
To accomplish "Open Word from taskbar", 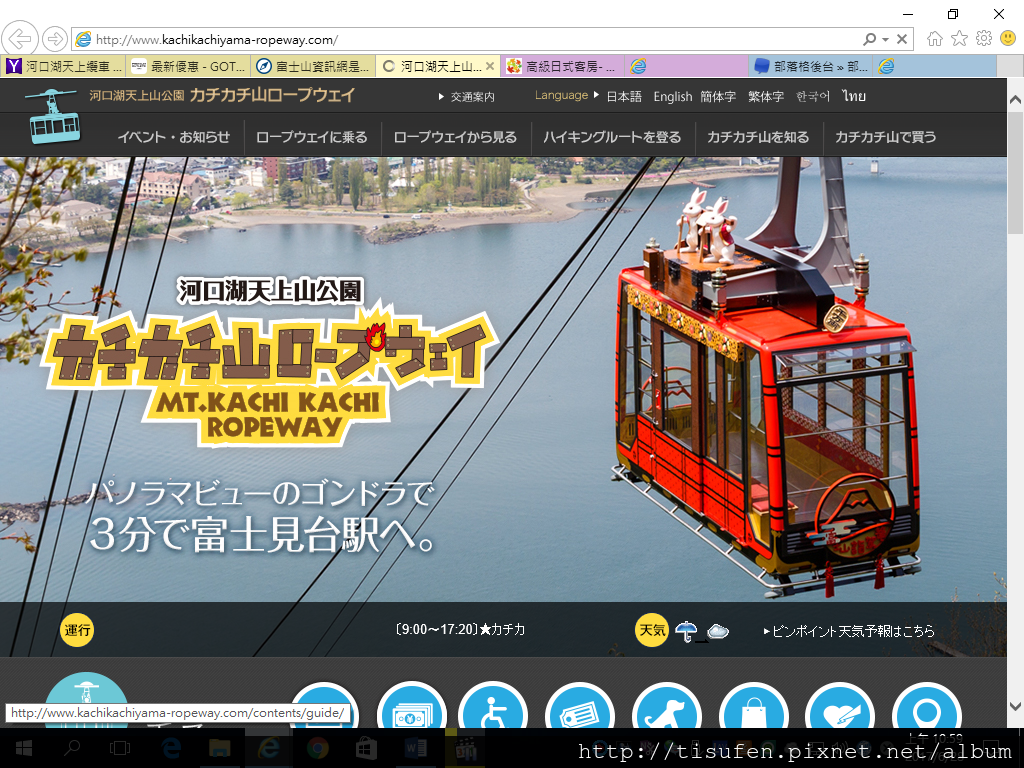I will tap(416, 748).
